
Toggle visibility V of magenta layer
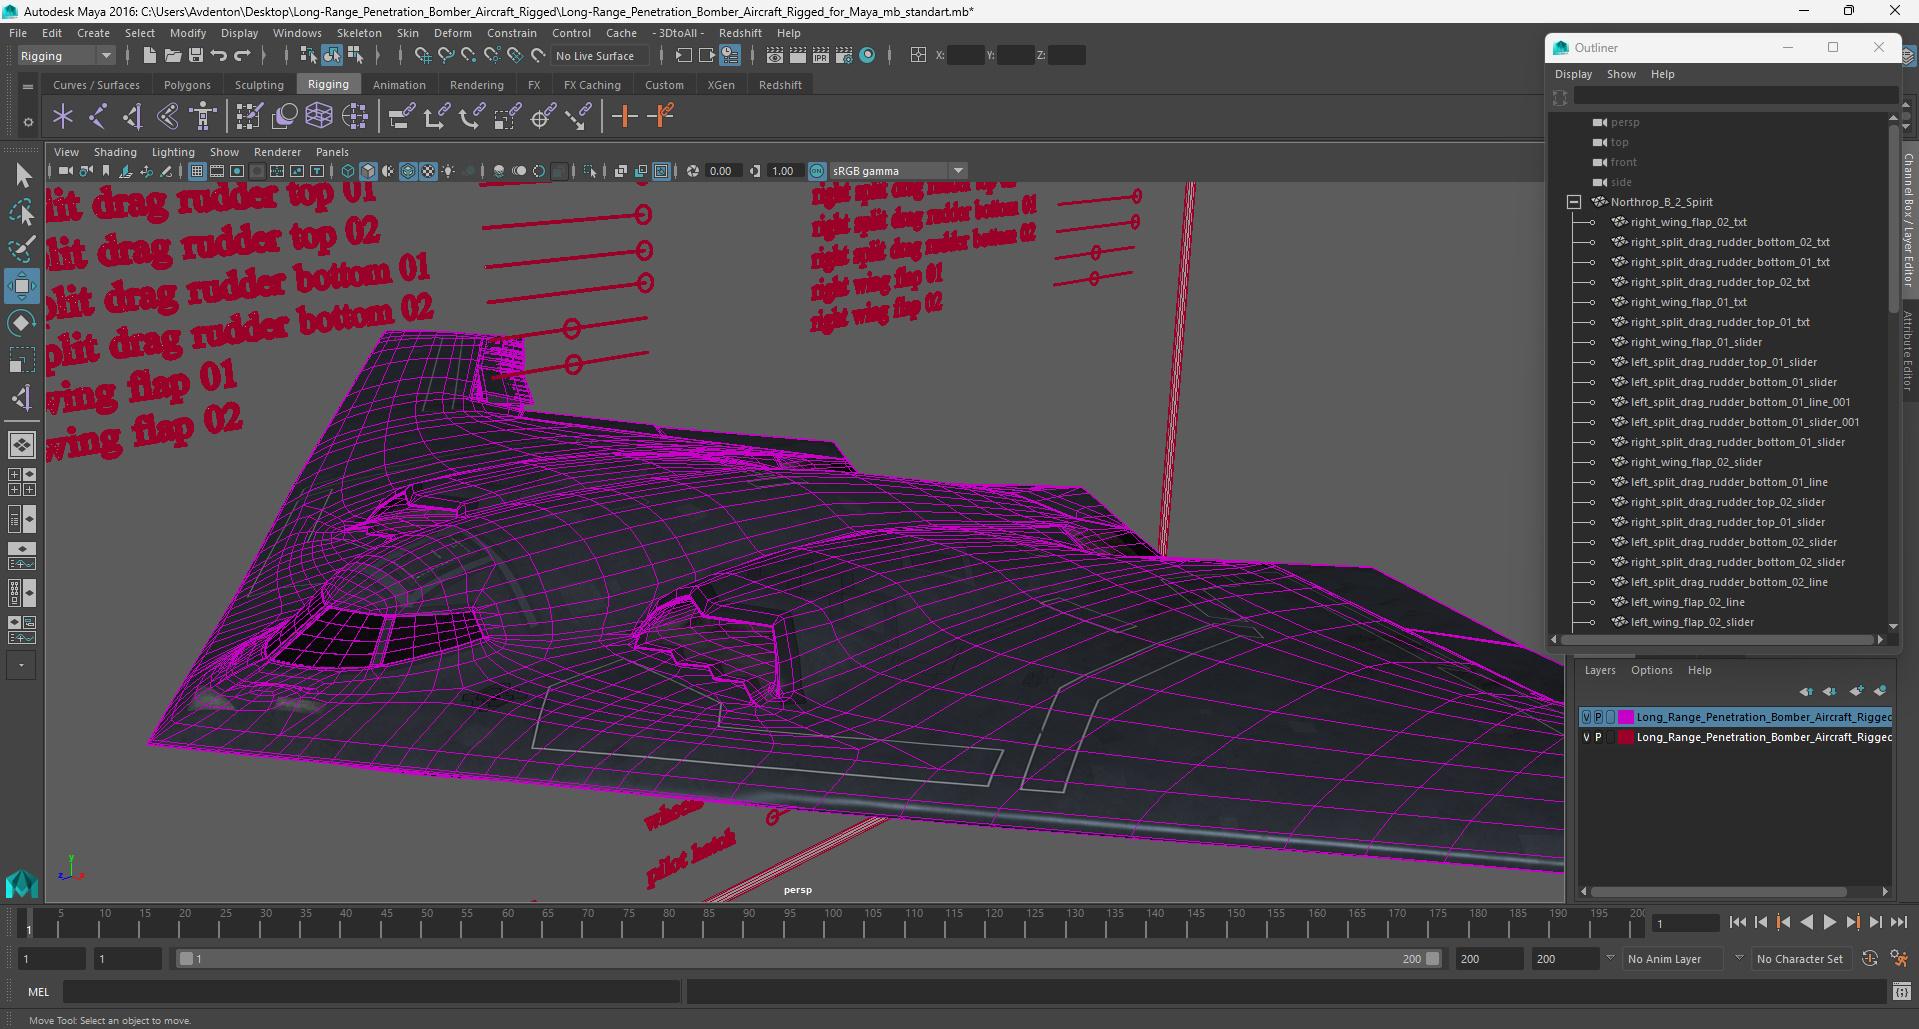1586,717
